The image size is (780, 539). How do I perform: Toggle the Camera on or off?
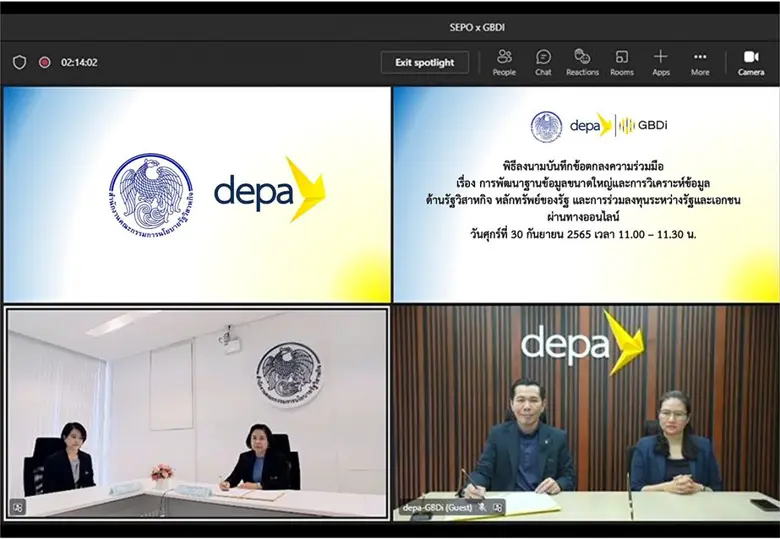[751, 63]
